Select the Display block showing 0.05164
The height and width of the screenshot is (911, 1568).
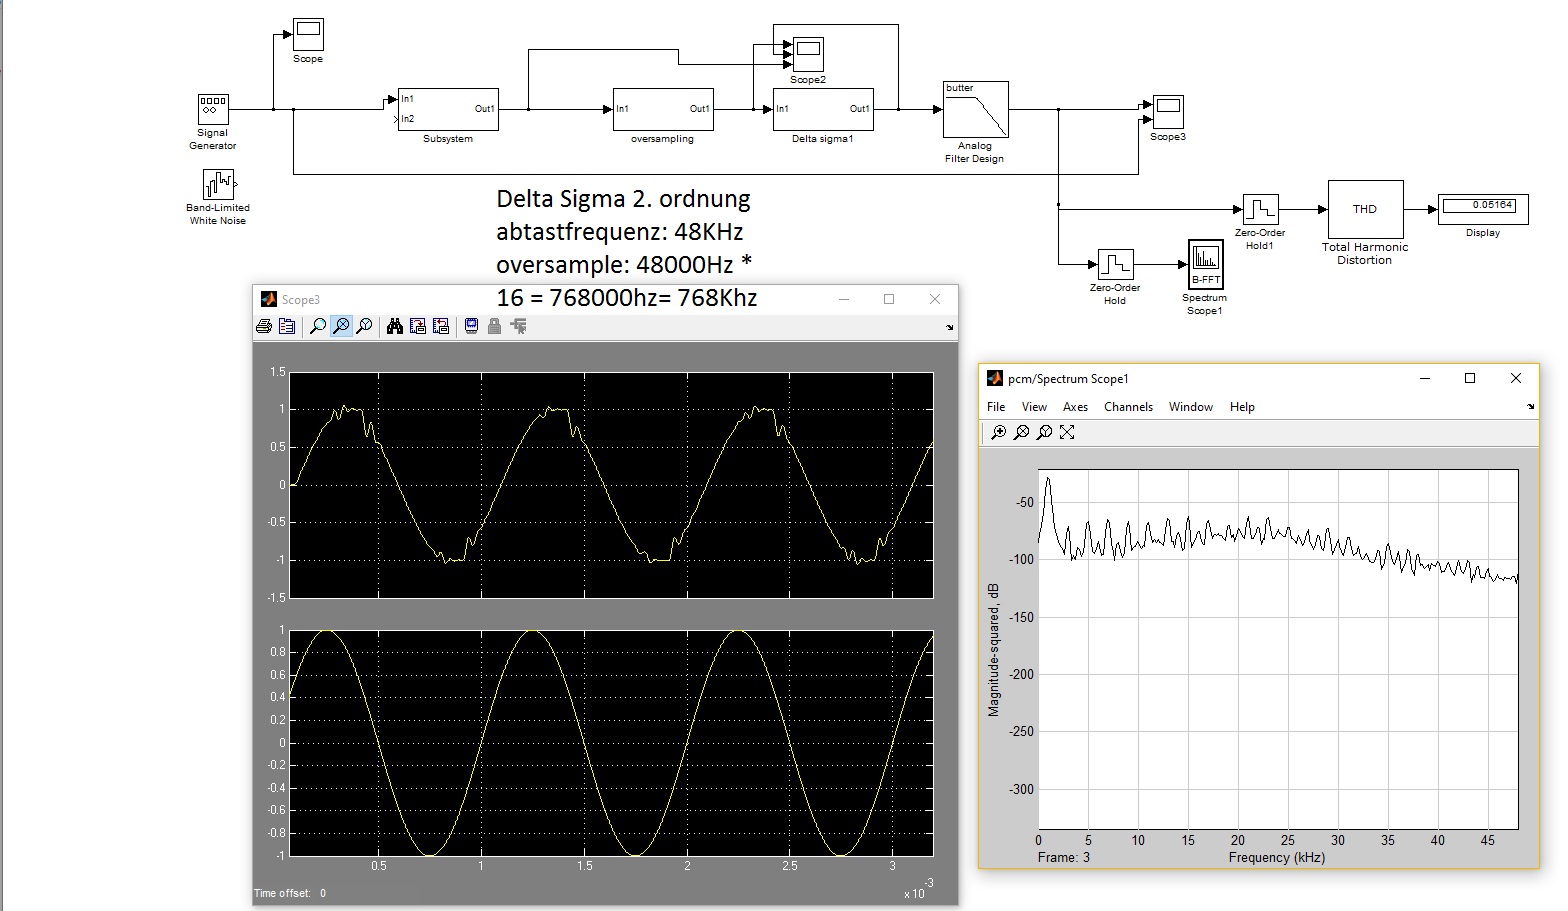coord(1483,209)
